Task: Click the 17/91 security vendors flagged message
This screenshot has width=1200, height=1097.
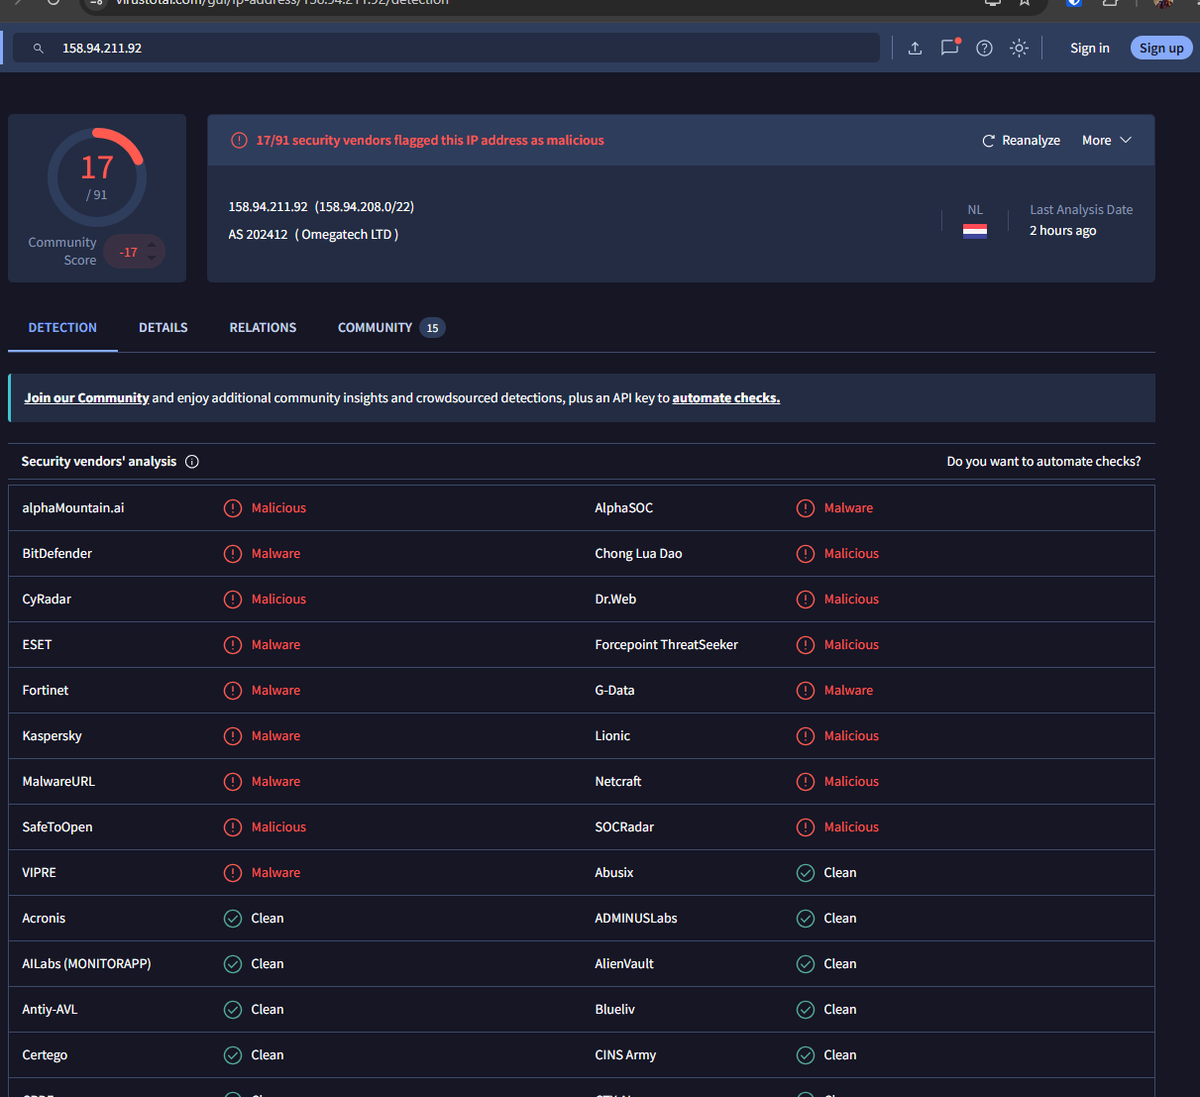Action: click(x=430, y=140)
